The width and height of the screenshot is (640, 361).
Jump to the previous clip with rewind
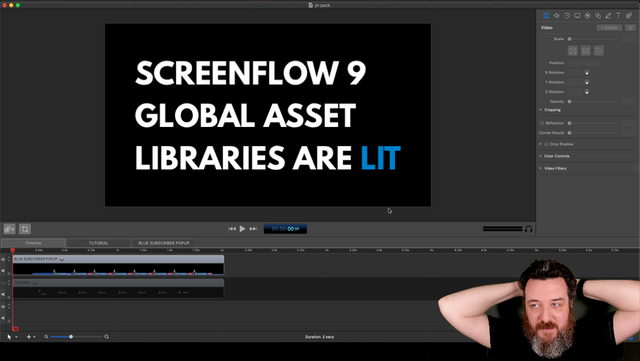[232, 229]
